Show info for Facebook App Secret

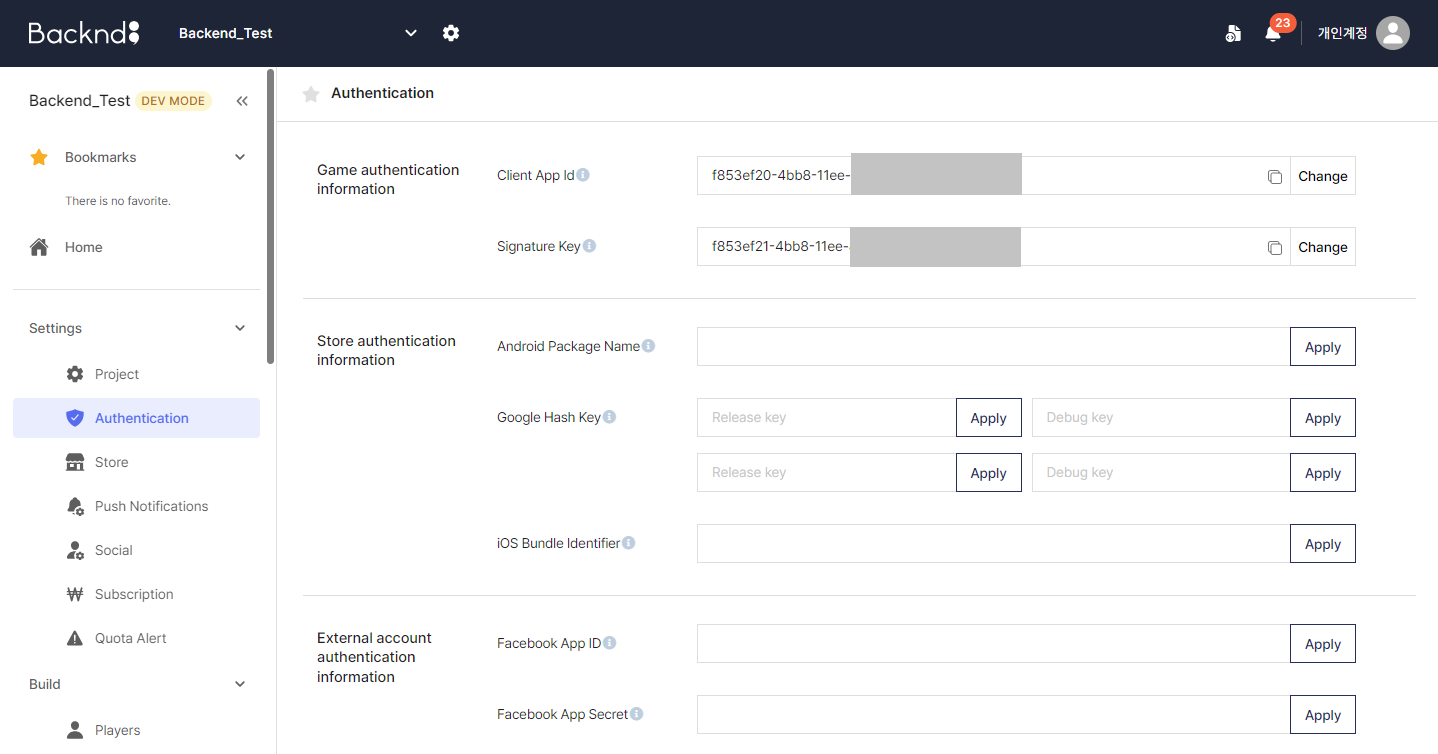click(636, 714)
